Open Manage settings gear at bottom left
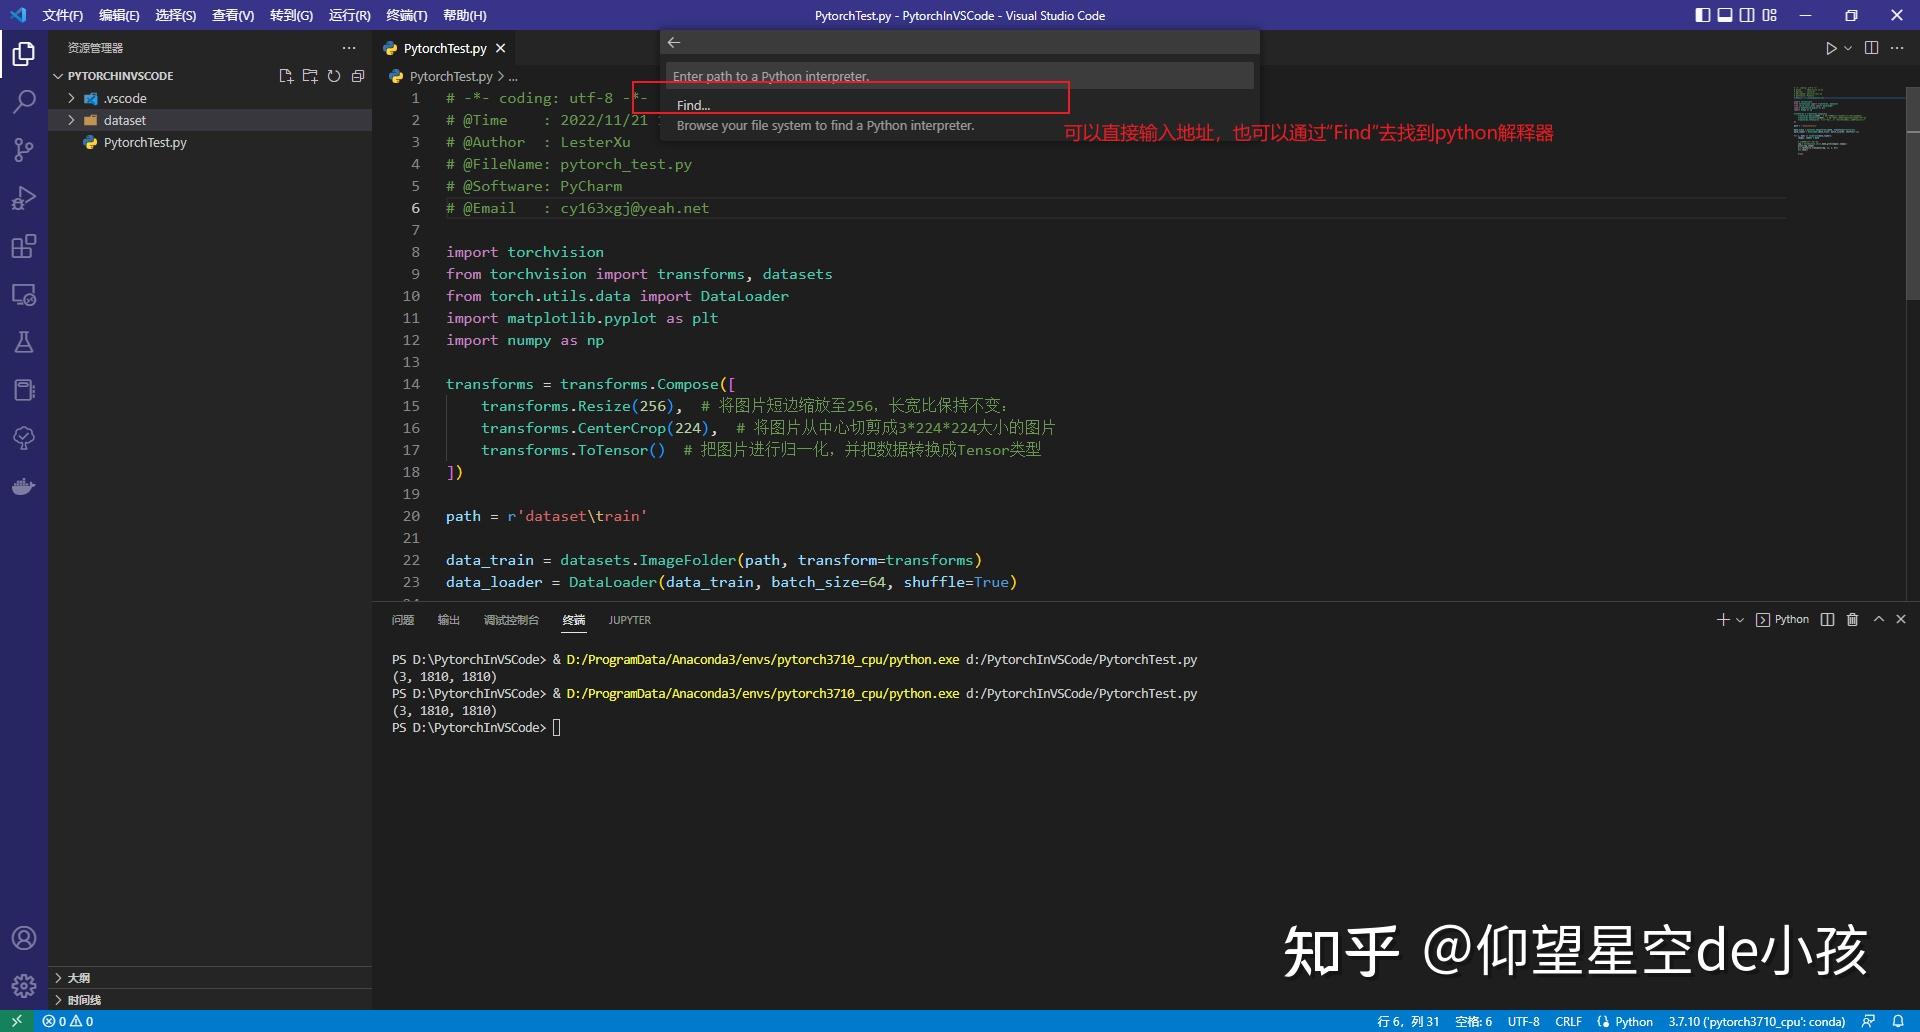 24,985
